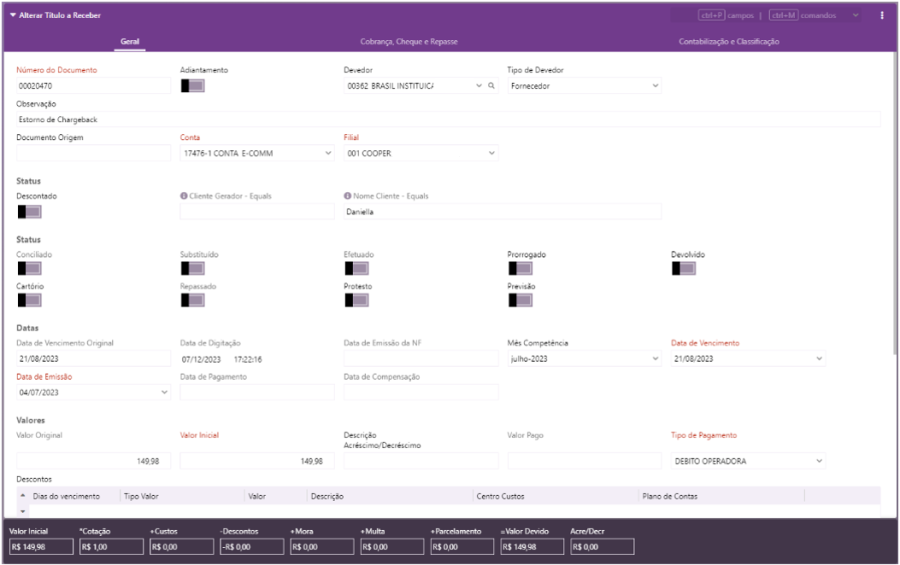Open the Data de Emissão date dropdown
900x565 pixels.
click(164, 393)
